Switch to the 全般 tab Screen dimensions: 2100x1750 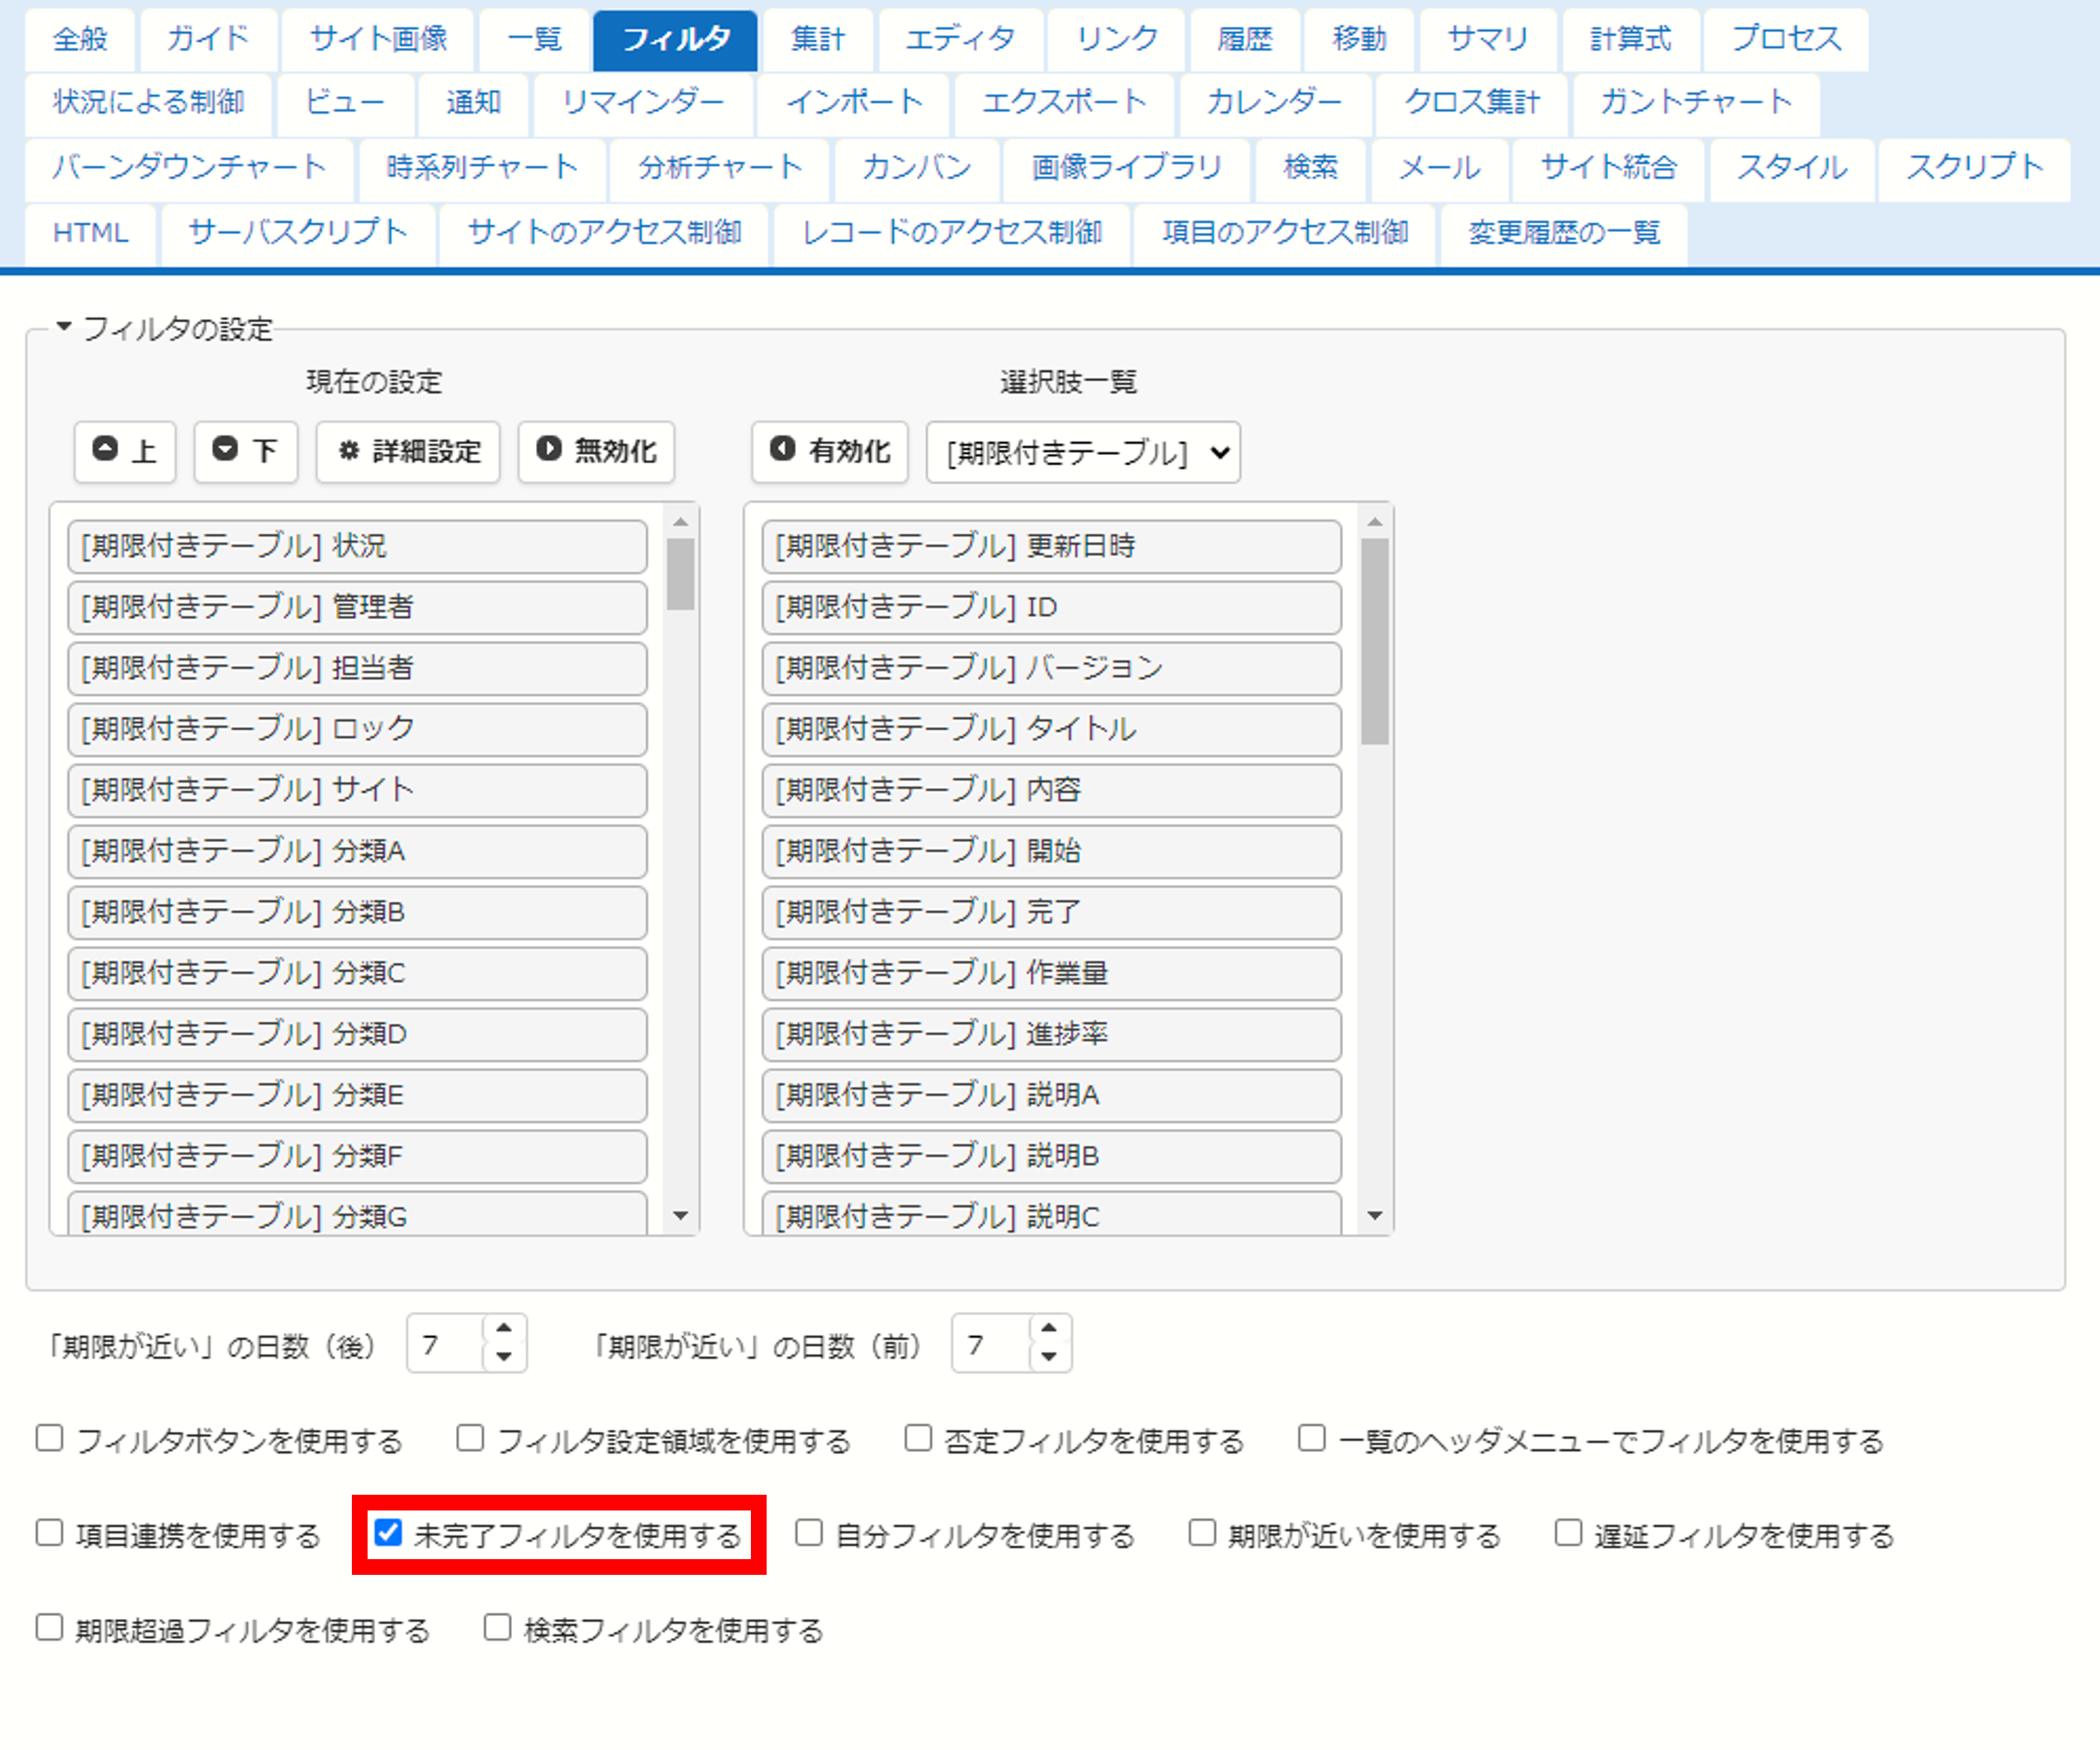[80, 40]
